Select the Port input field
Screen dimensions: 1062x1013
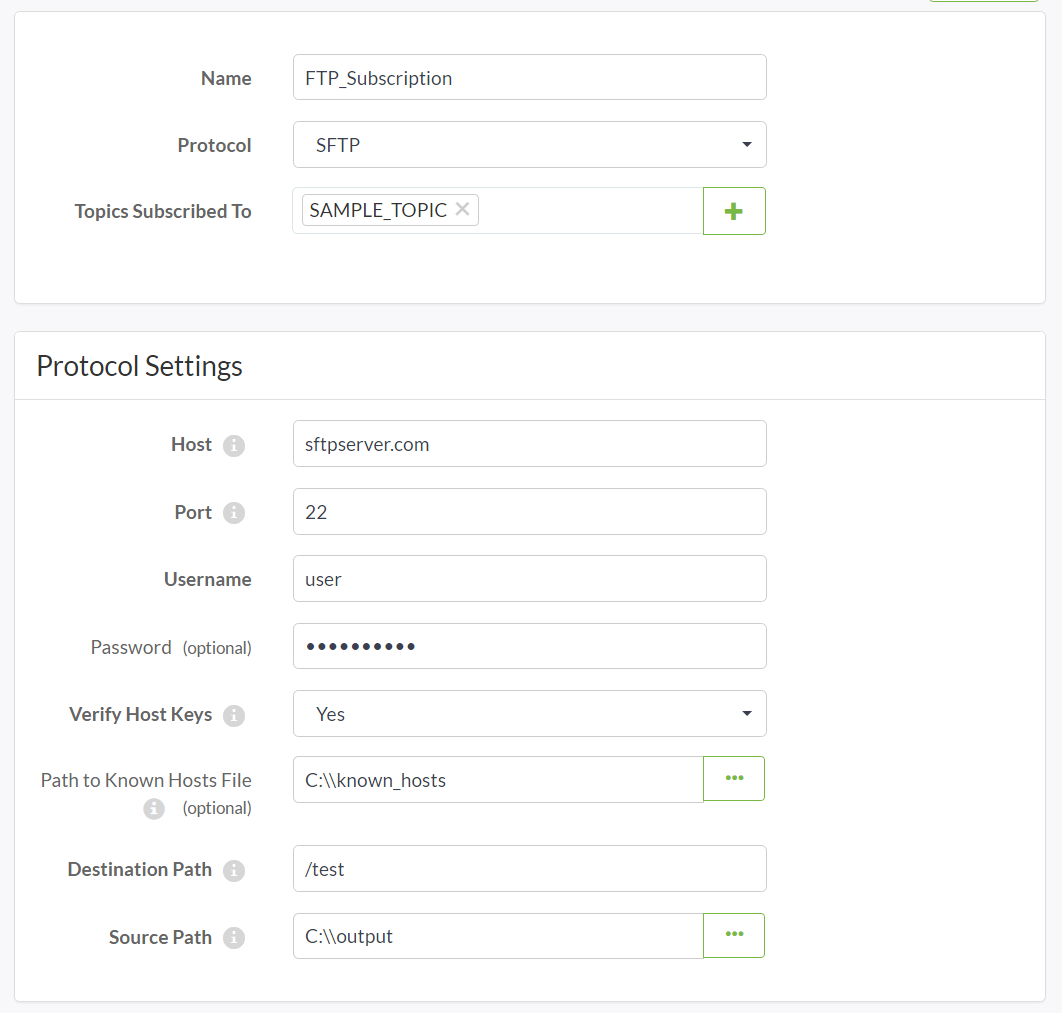coord(529,512)
